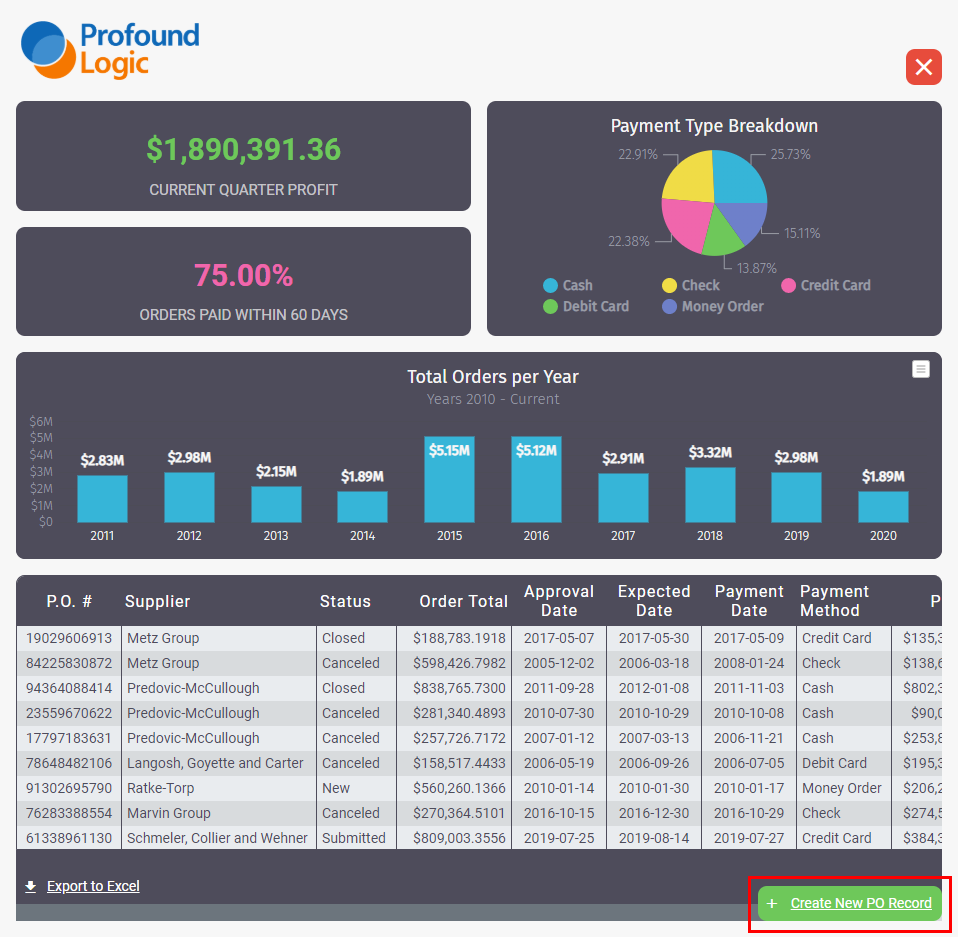Click the red close X button

[923, 67]
